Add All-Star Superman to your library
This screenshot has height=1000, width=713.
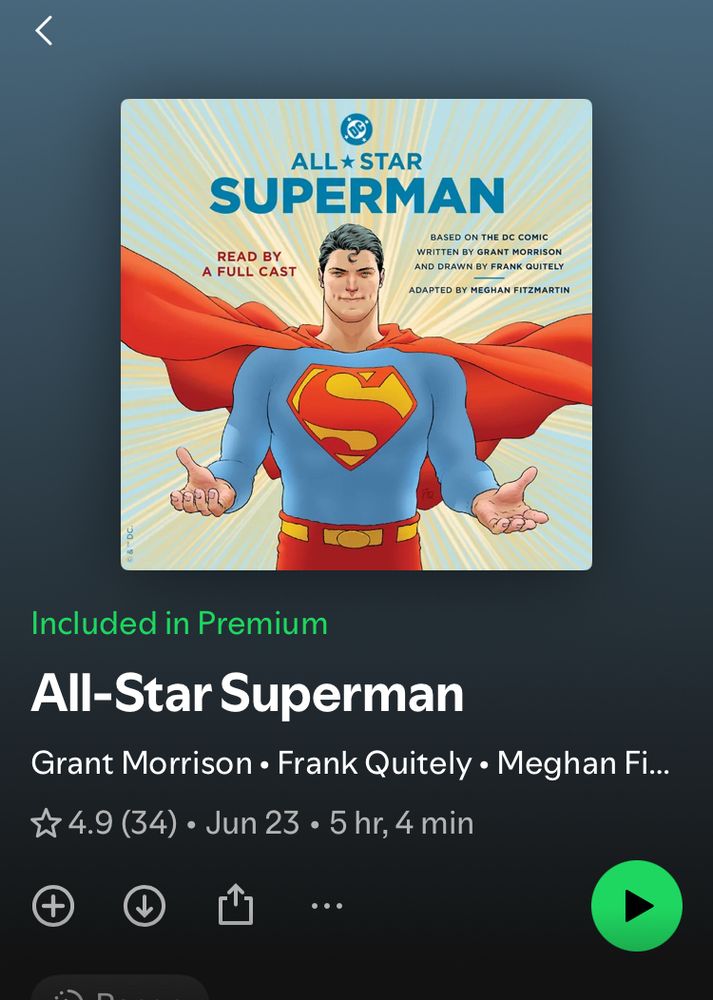(53, 905)
